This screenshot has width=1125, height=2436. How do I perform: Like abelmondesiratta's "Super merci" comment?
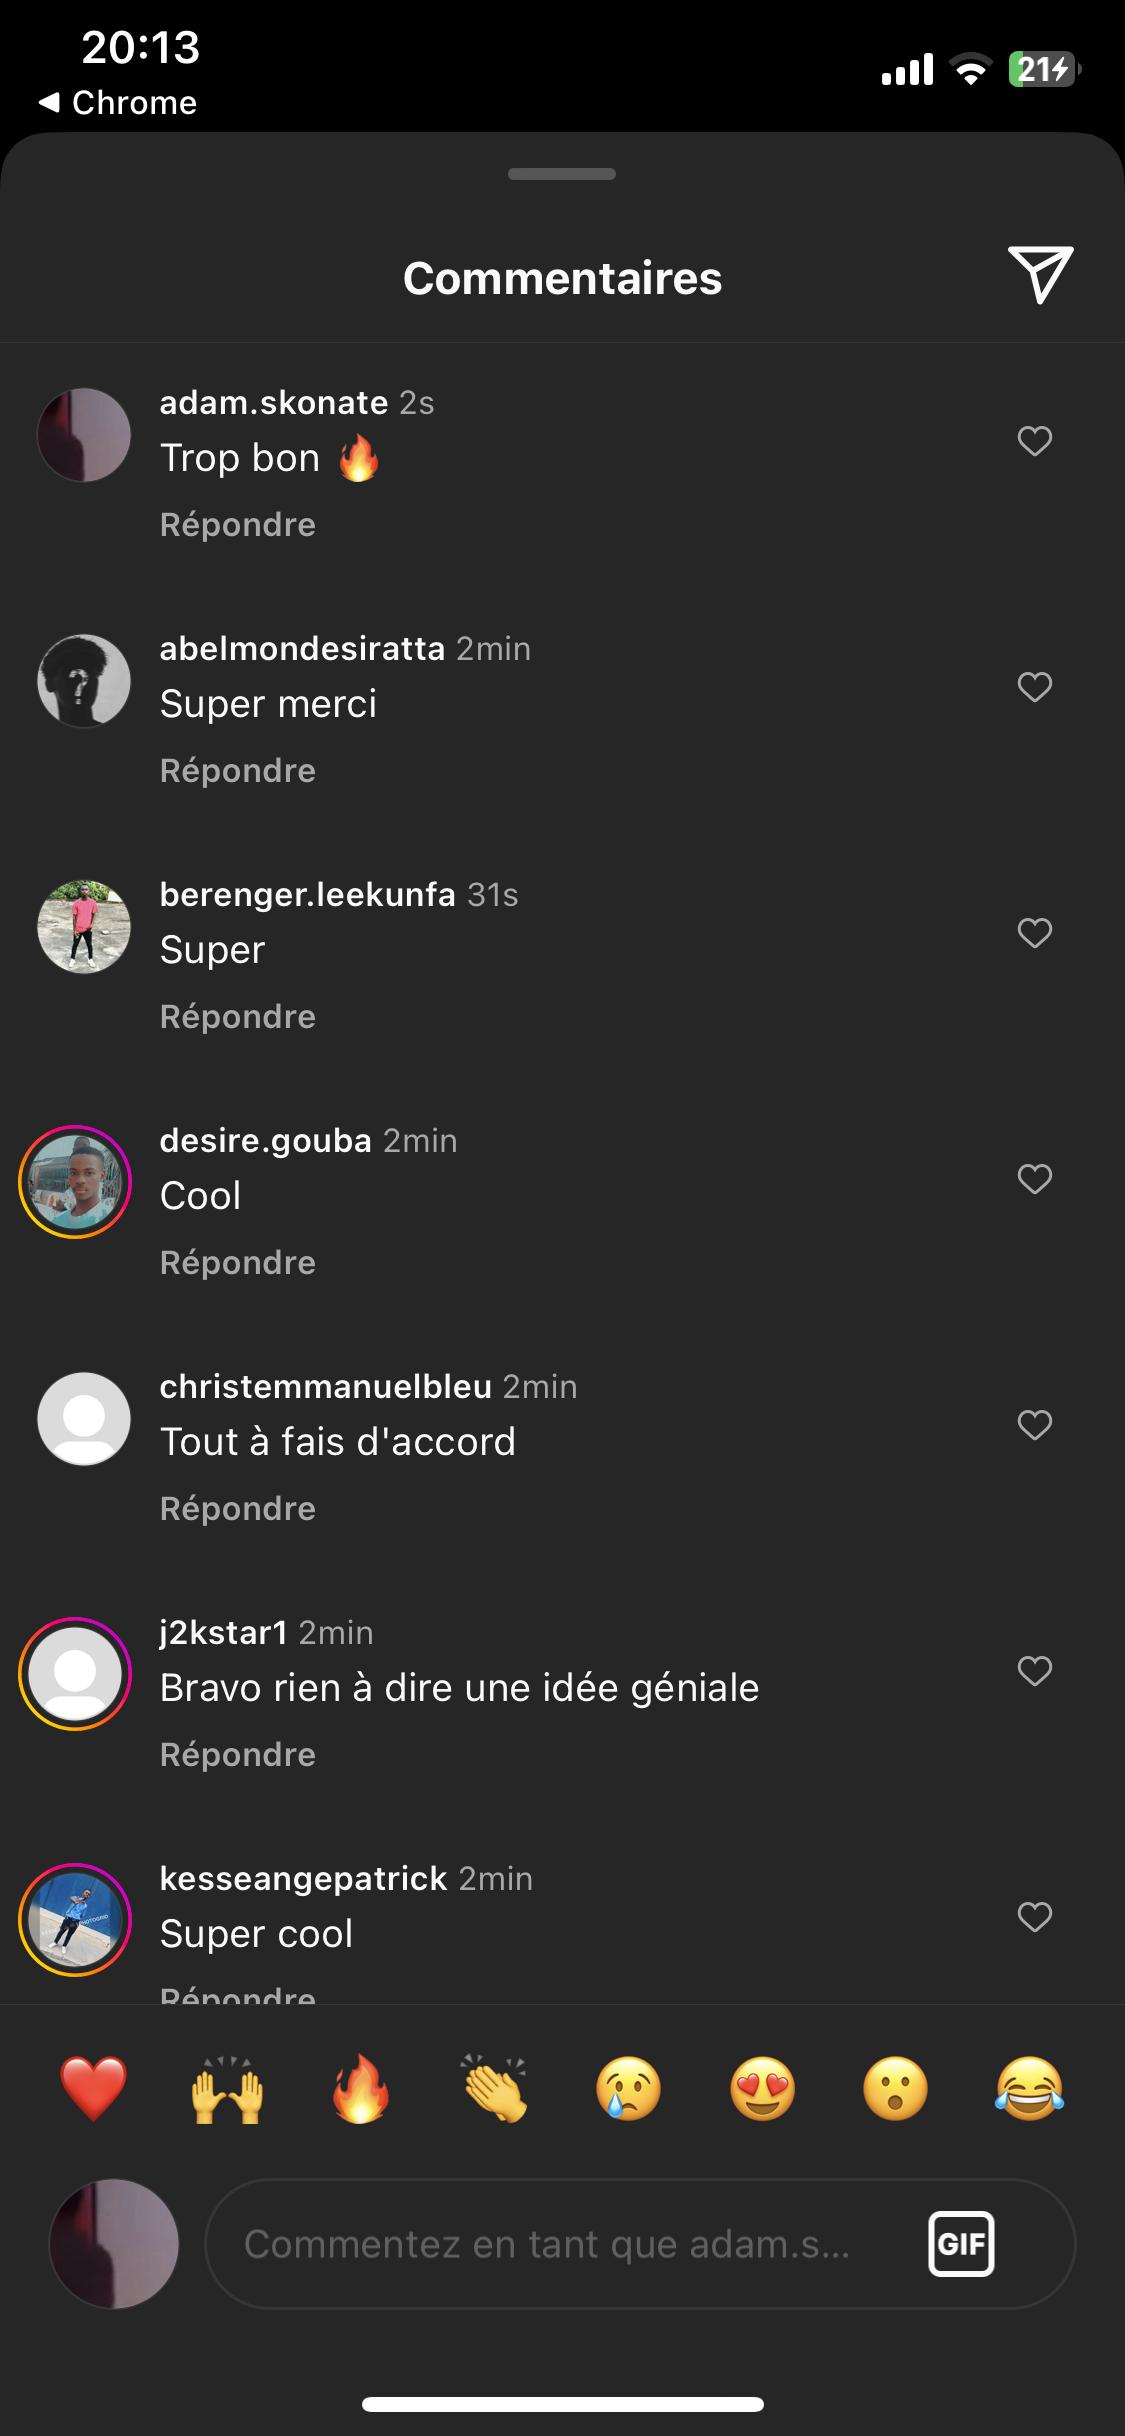[1035, 687]
